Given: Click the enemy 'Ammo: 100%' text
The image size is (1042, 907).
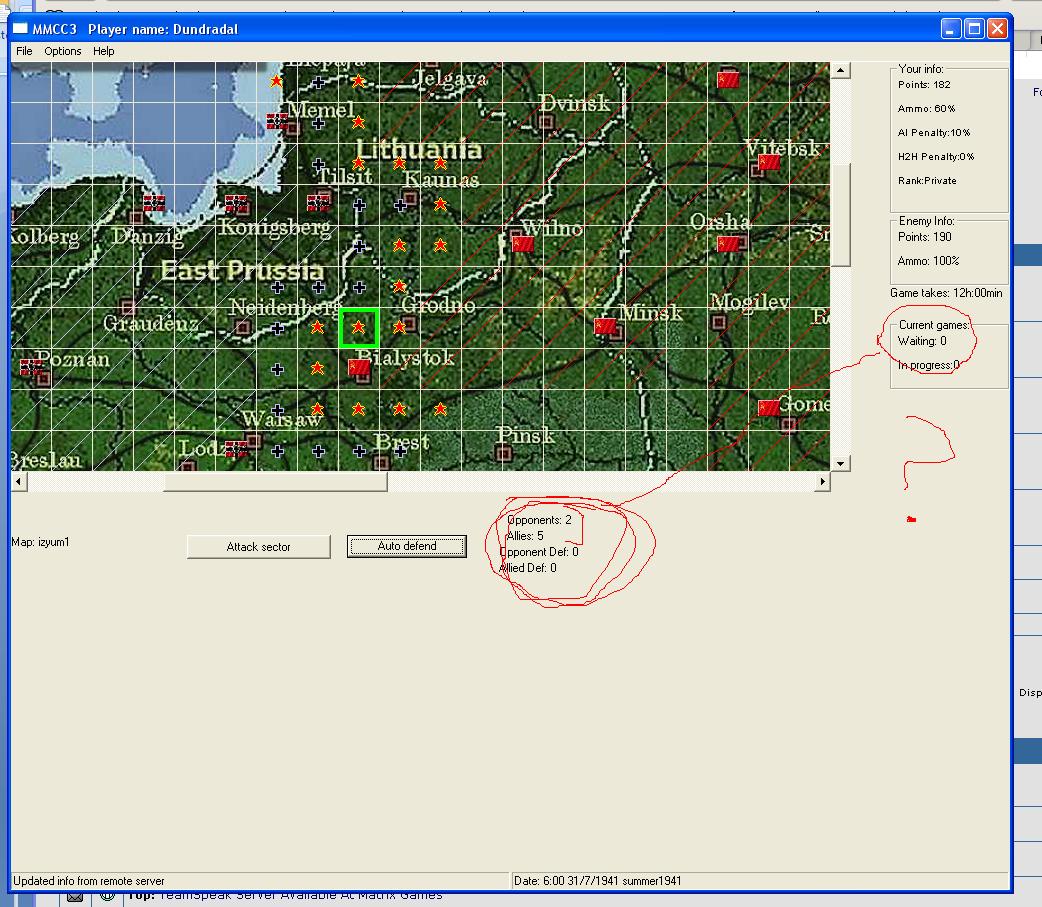Looking at the screenshot, I should (x=928, y=260).
